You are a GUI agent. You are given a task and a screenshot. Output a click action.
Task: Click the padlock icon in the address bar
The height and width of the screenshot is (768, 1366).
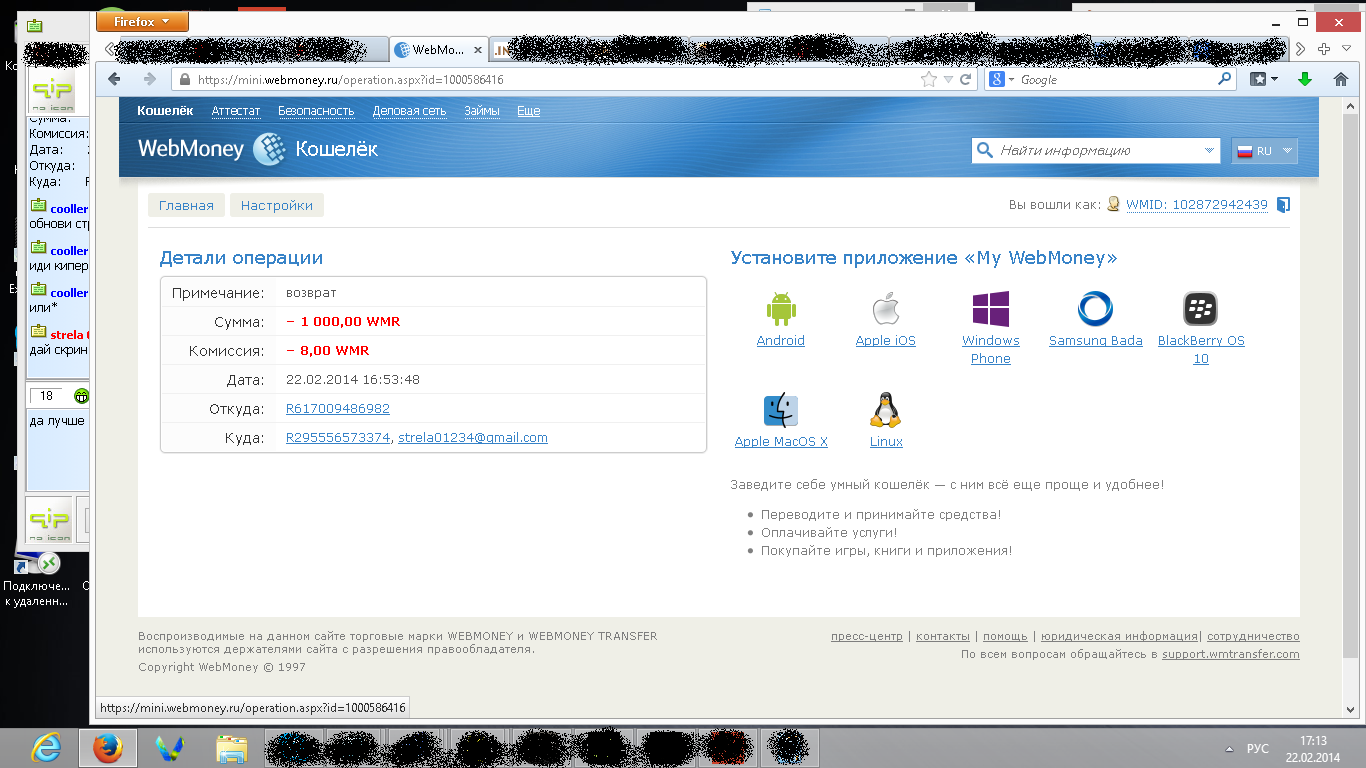tap(183, 80)
